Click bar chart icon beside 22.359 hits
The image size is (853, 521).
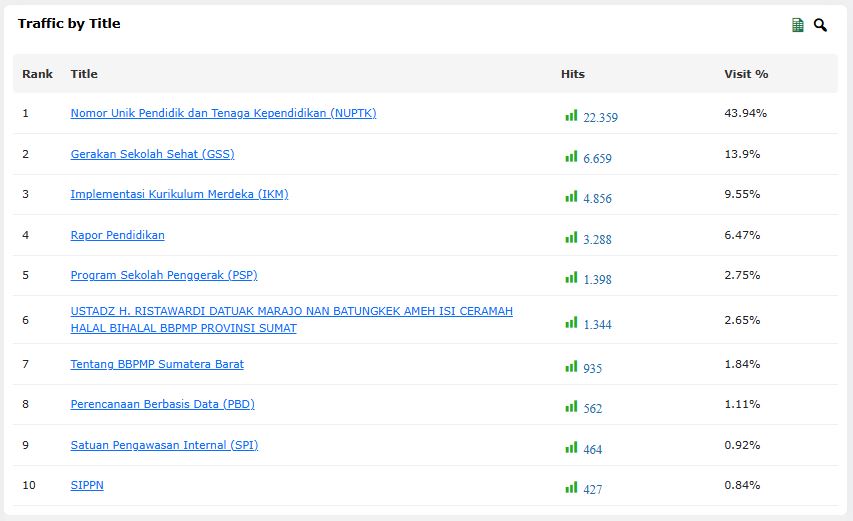click(x=571, y=116)
